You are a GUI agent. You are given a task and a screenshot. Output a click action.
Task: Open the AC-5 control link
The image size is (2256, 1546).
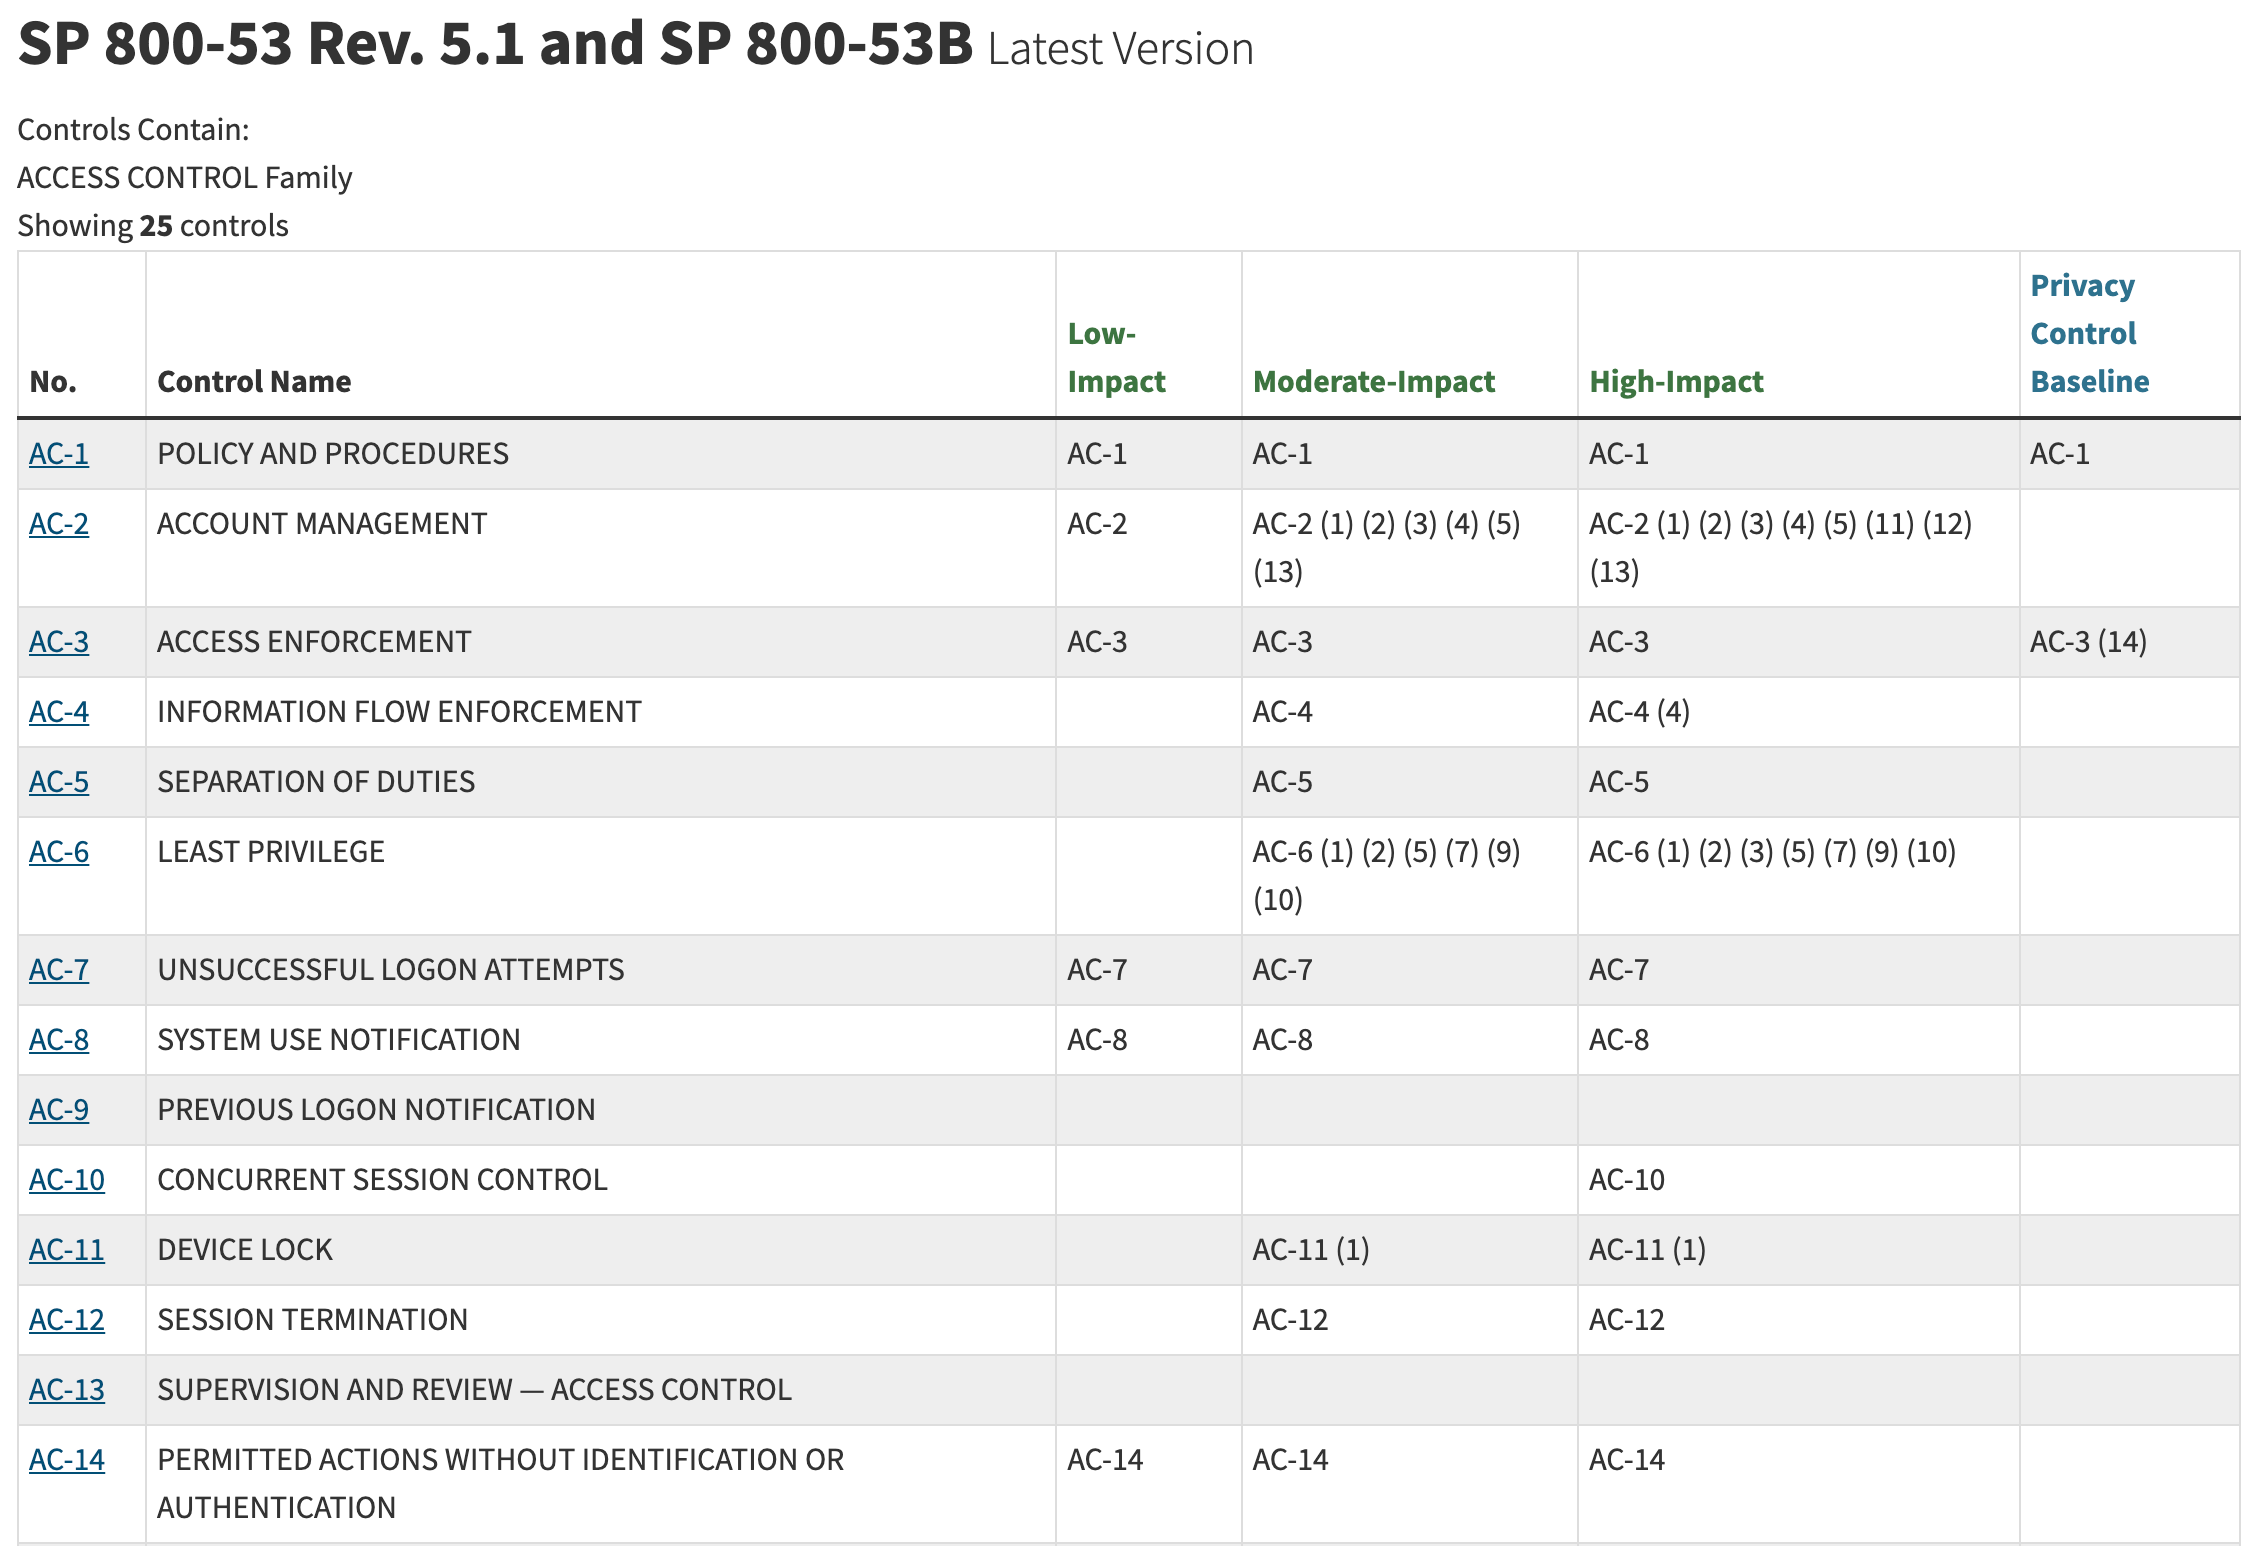tap(59, 781)
